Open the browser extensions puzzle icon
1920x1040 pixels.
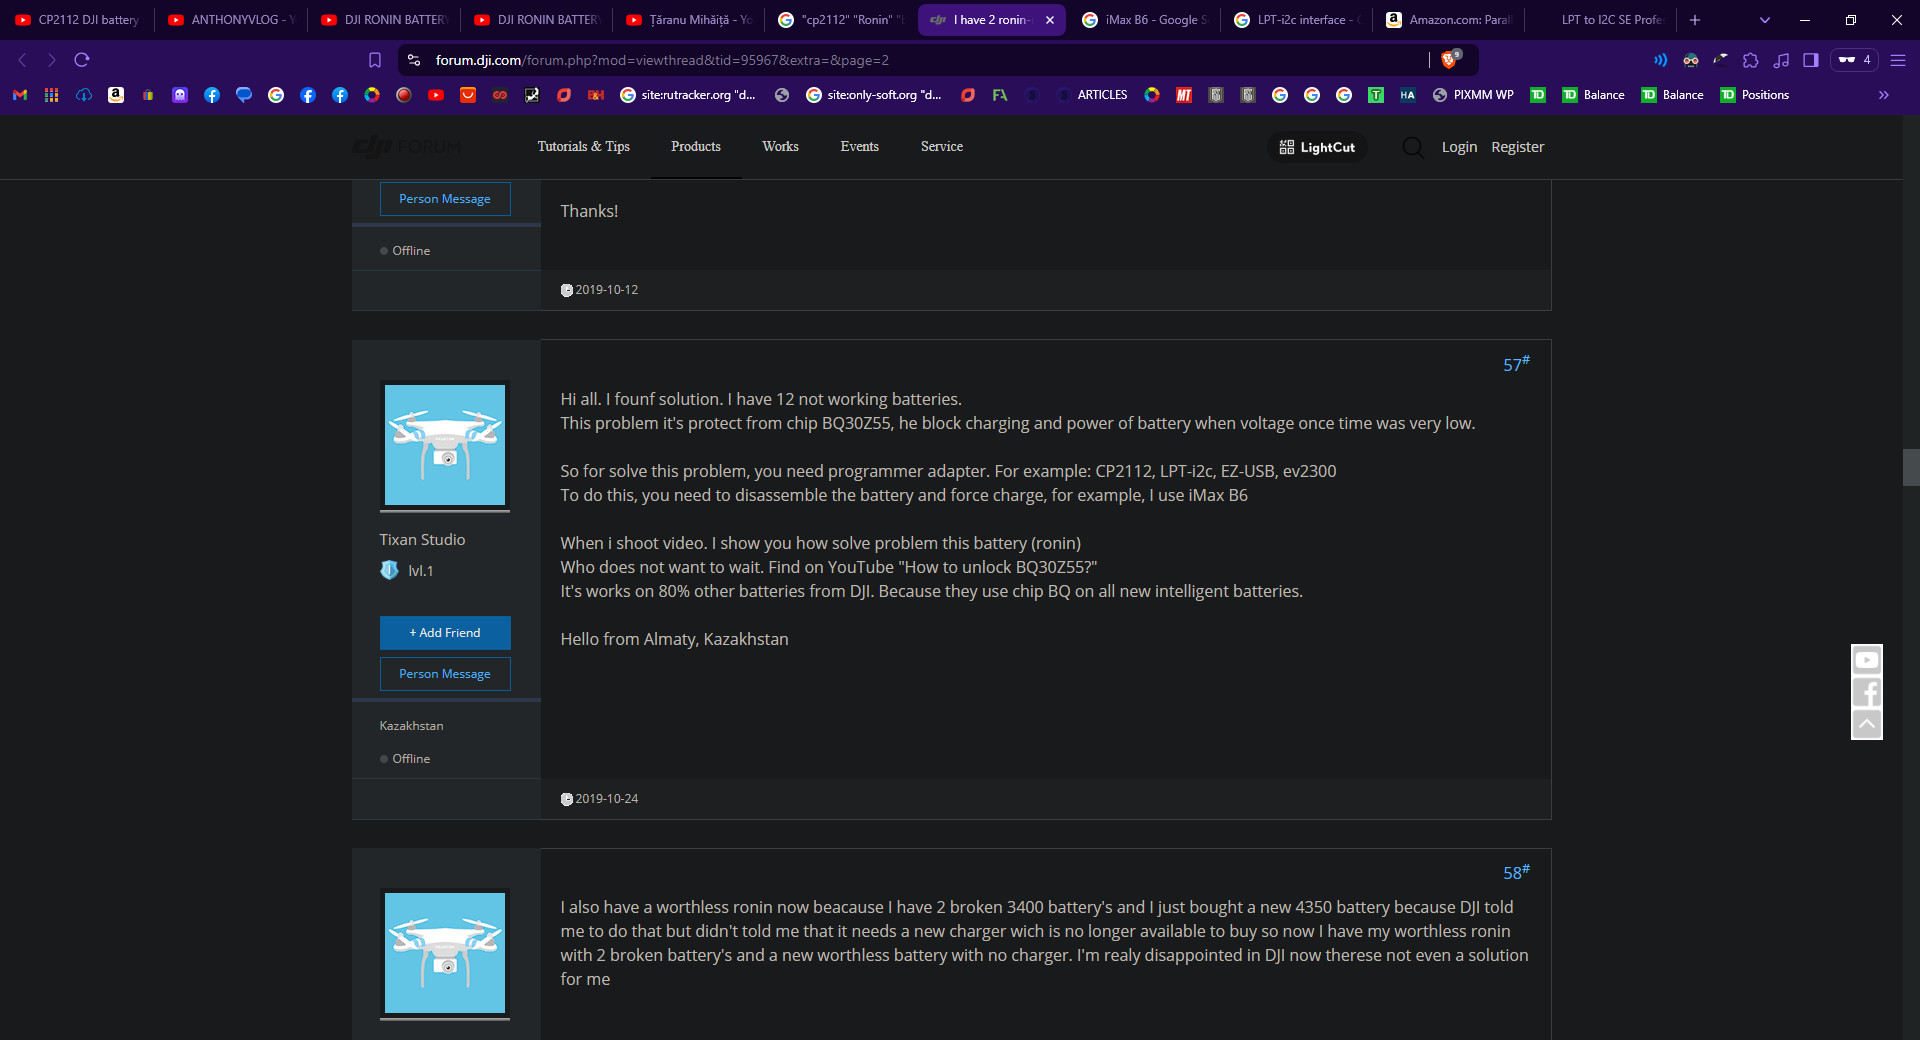[1750, 60]
